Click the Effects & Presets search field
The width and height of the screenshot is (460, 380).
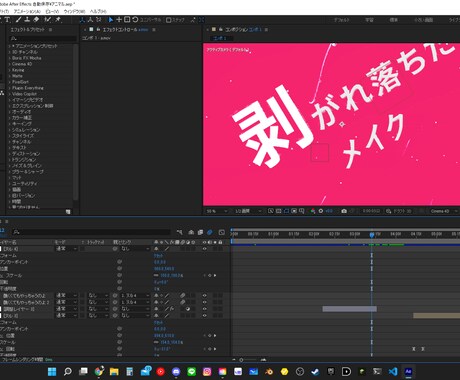point(43,39)
